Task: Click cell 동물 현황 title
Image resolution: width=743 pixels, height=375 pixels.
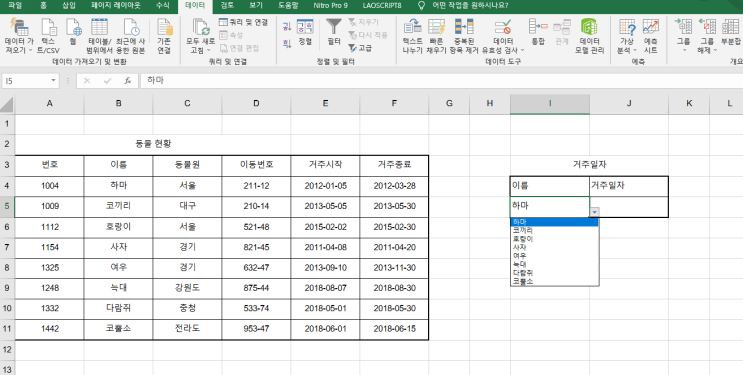Action: 153,144
